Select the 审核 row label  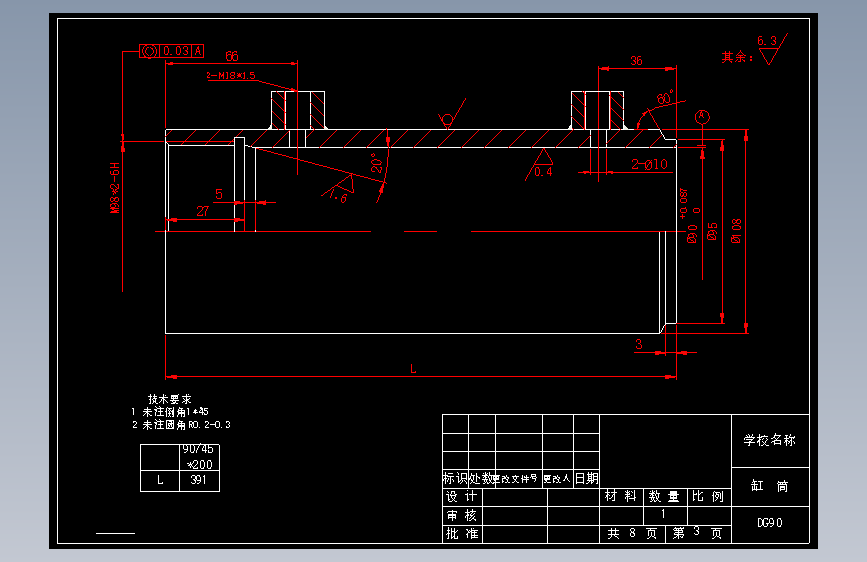tap(462, 516)
